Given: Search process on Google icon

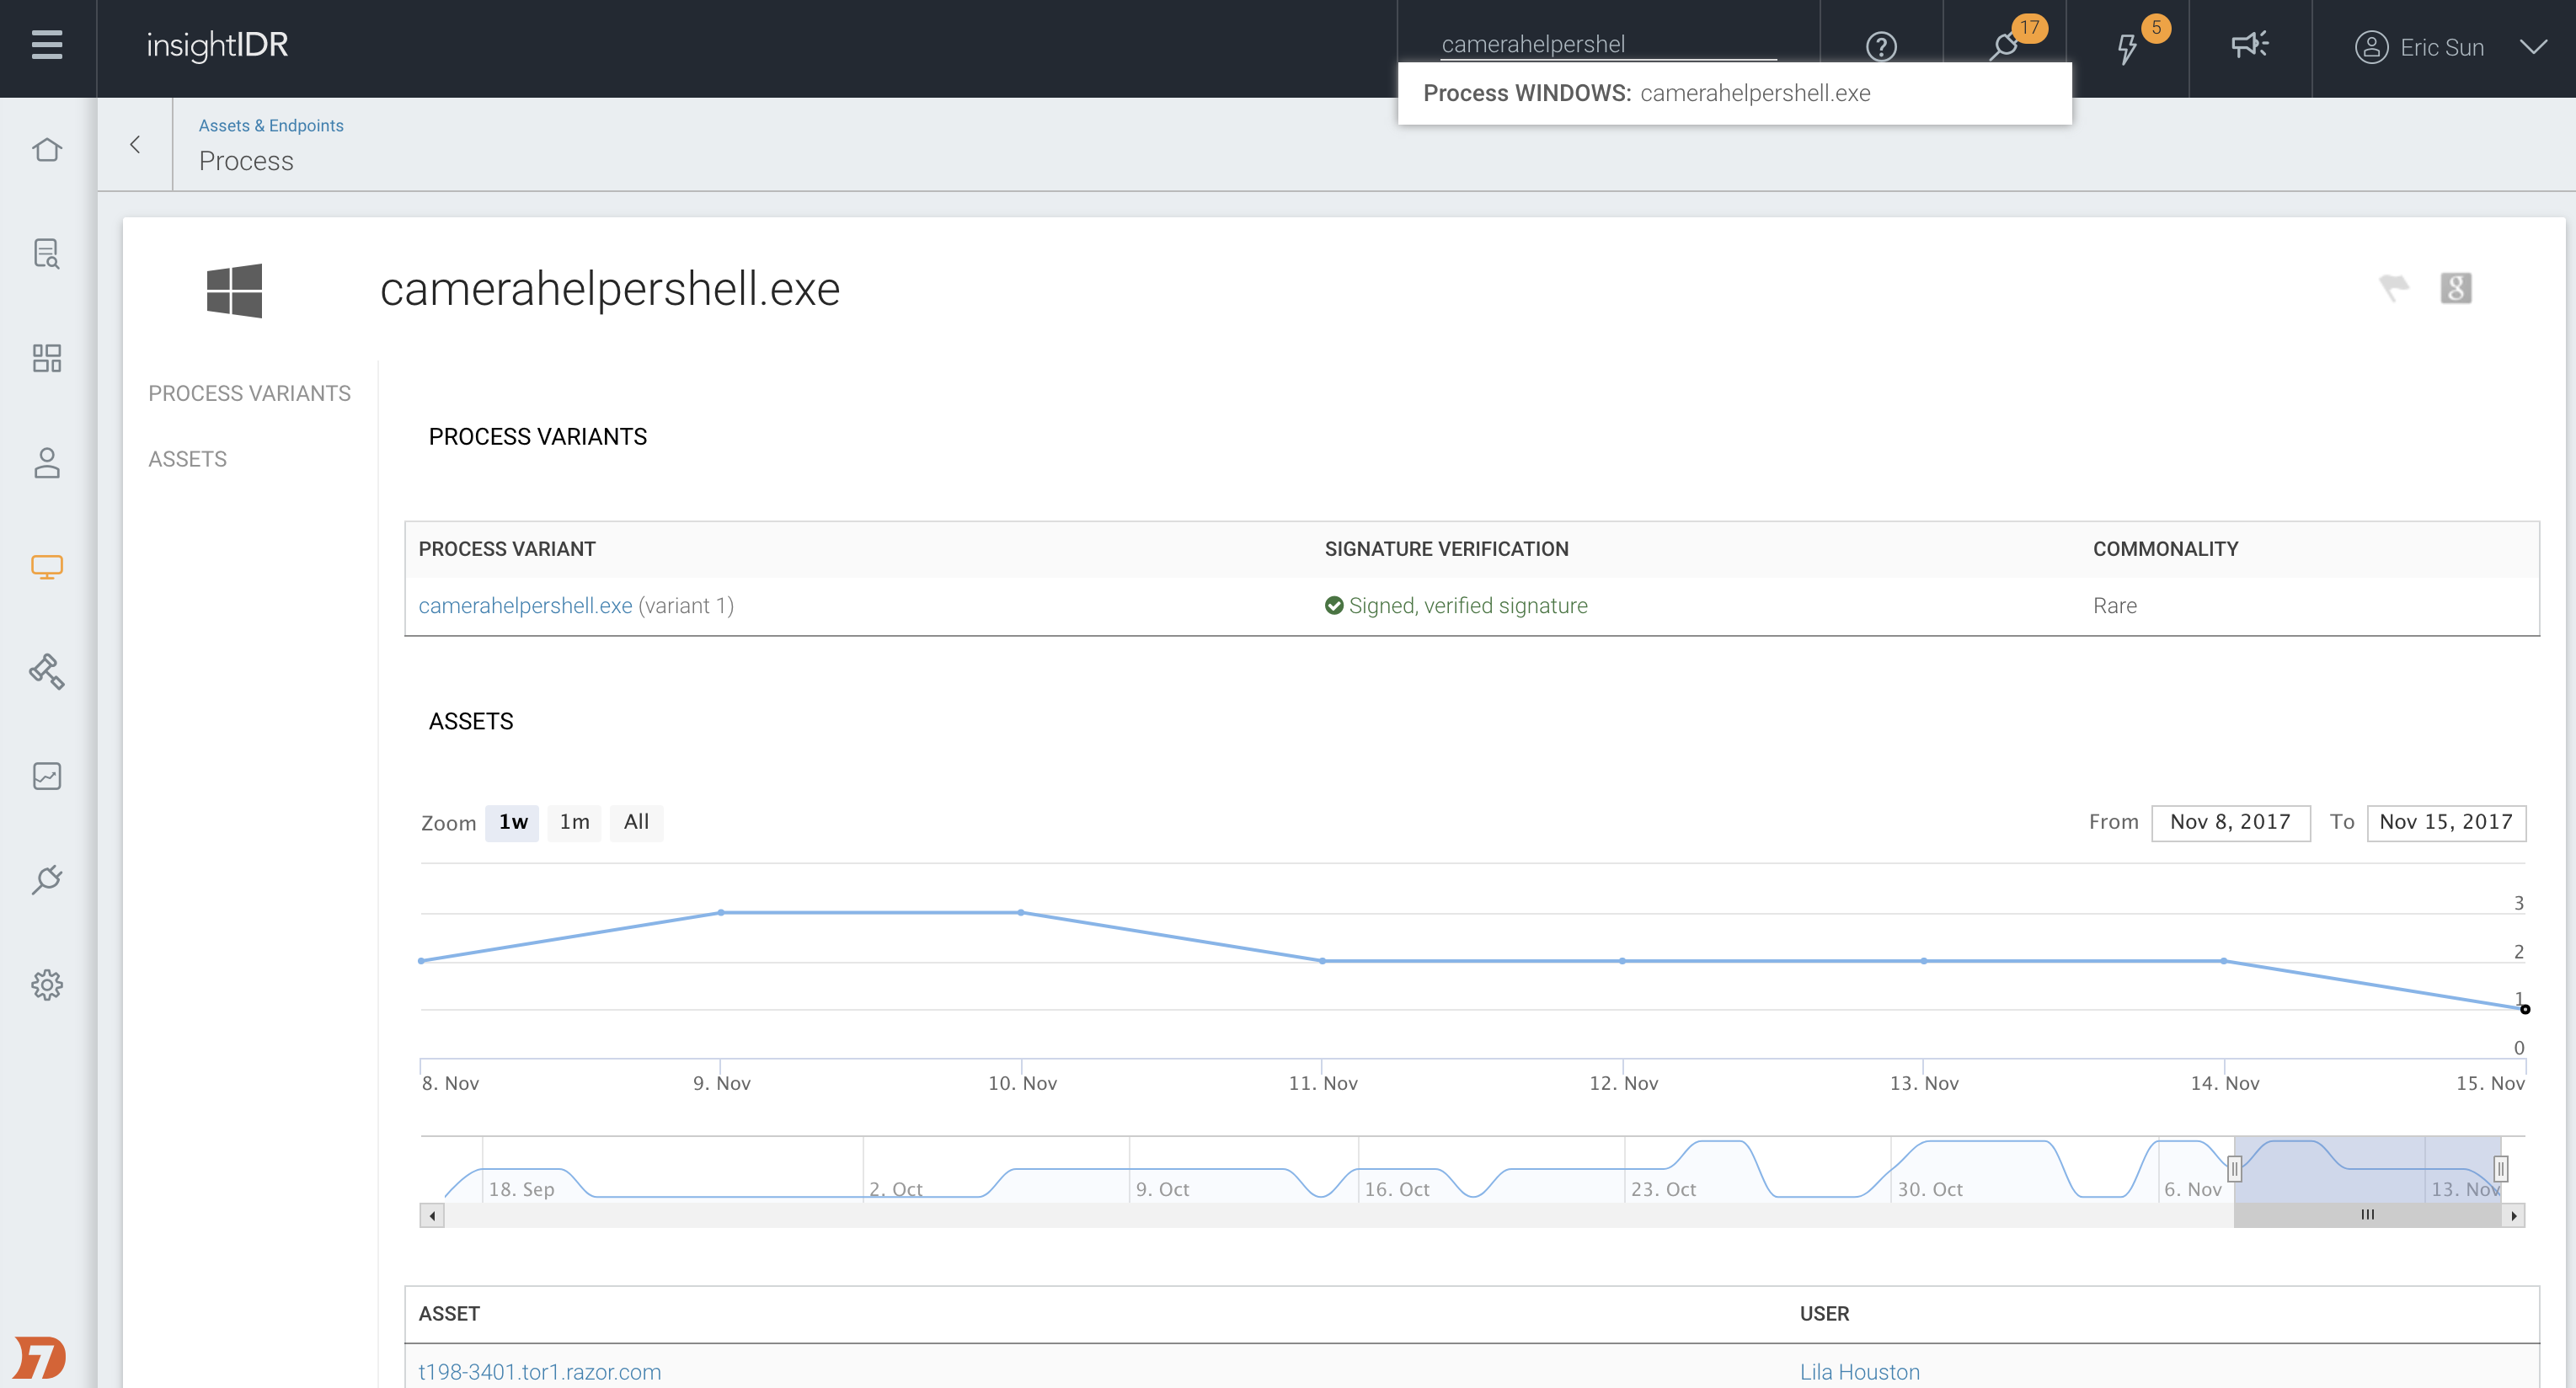Looking at the screenshot, I should click(x=2455, y=288).
